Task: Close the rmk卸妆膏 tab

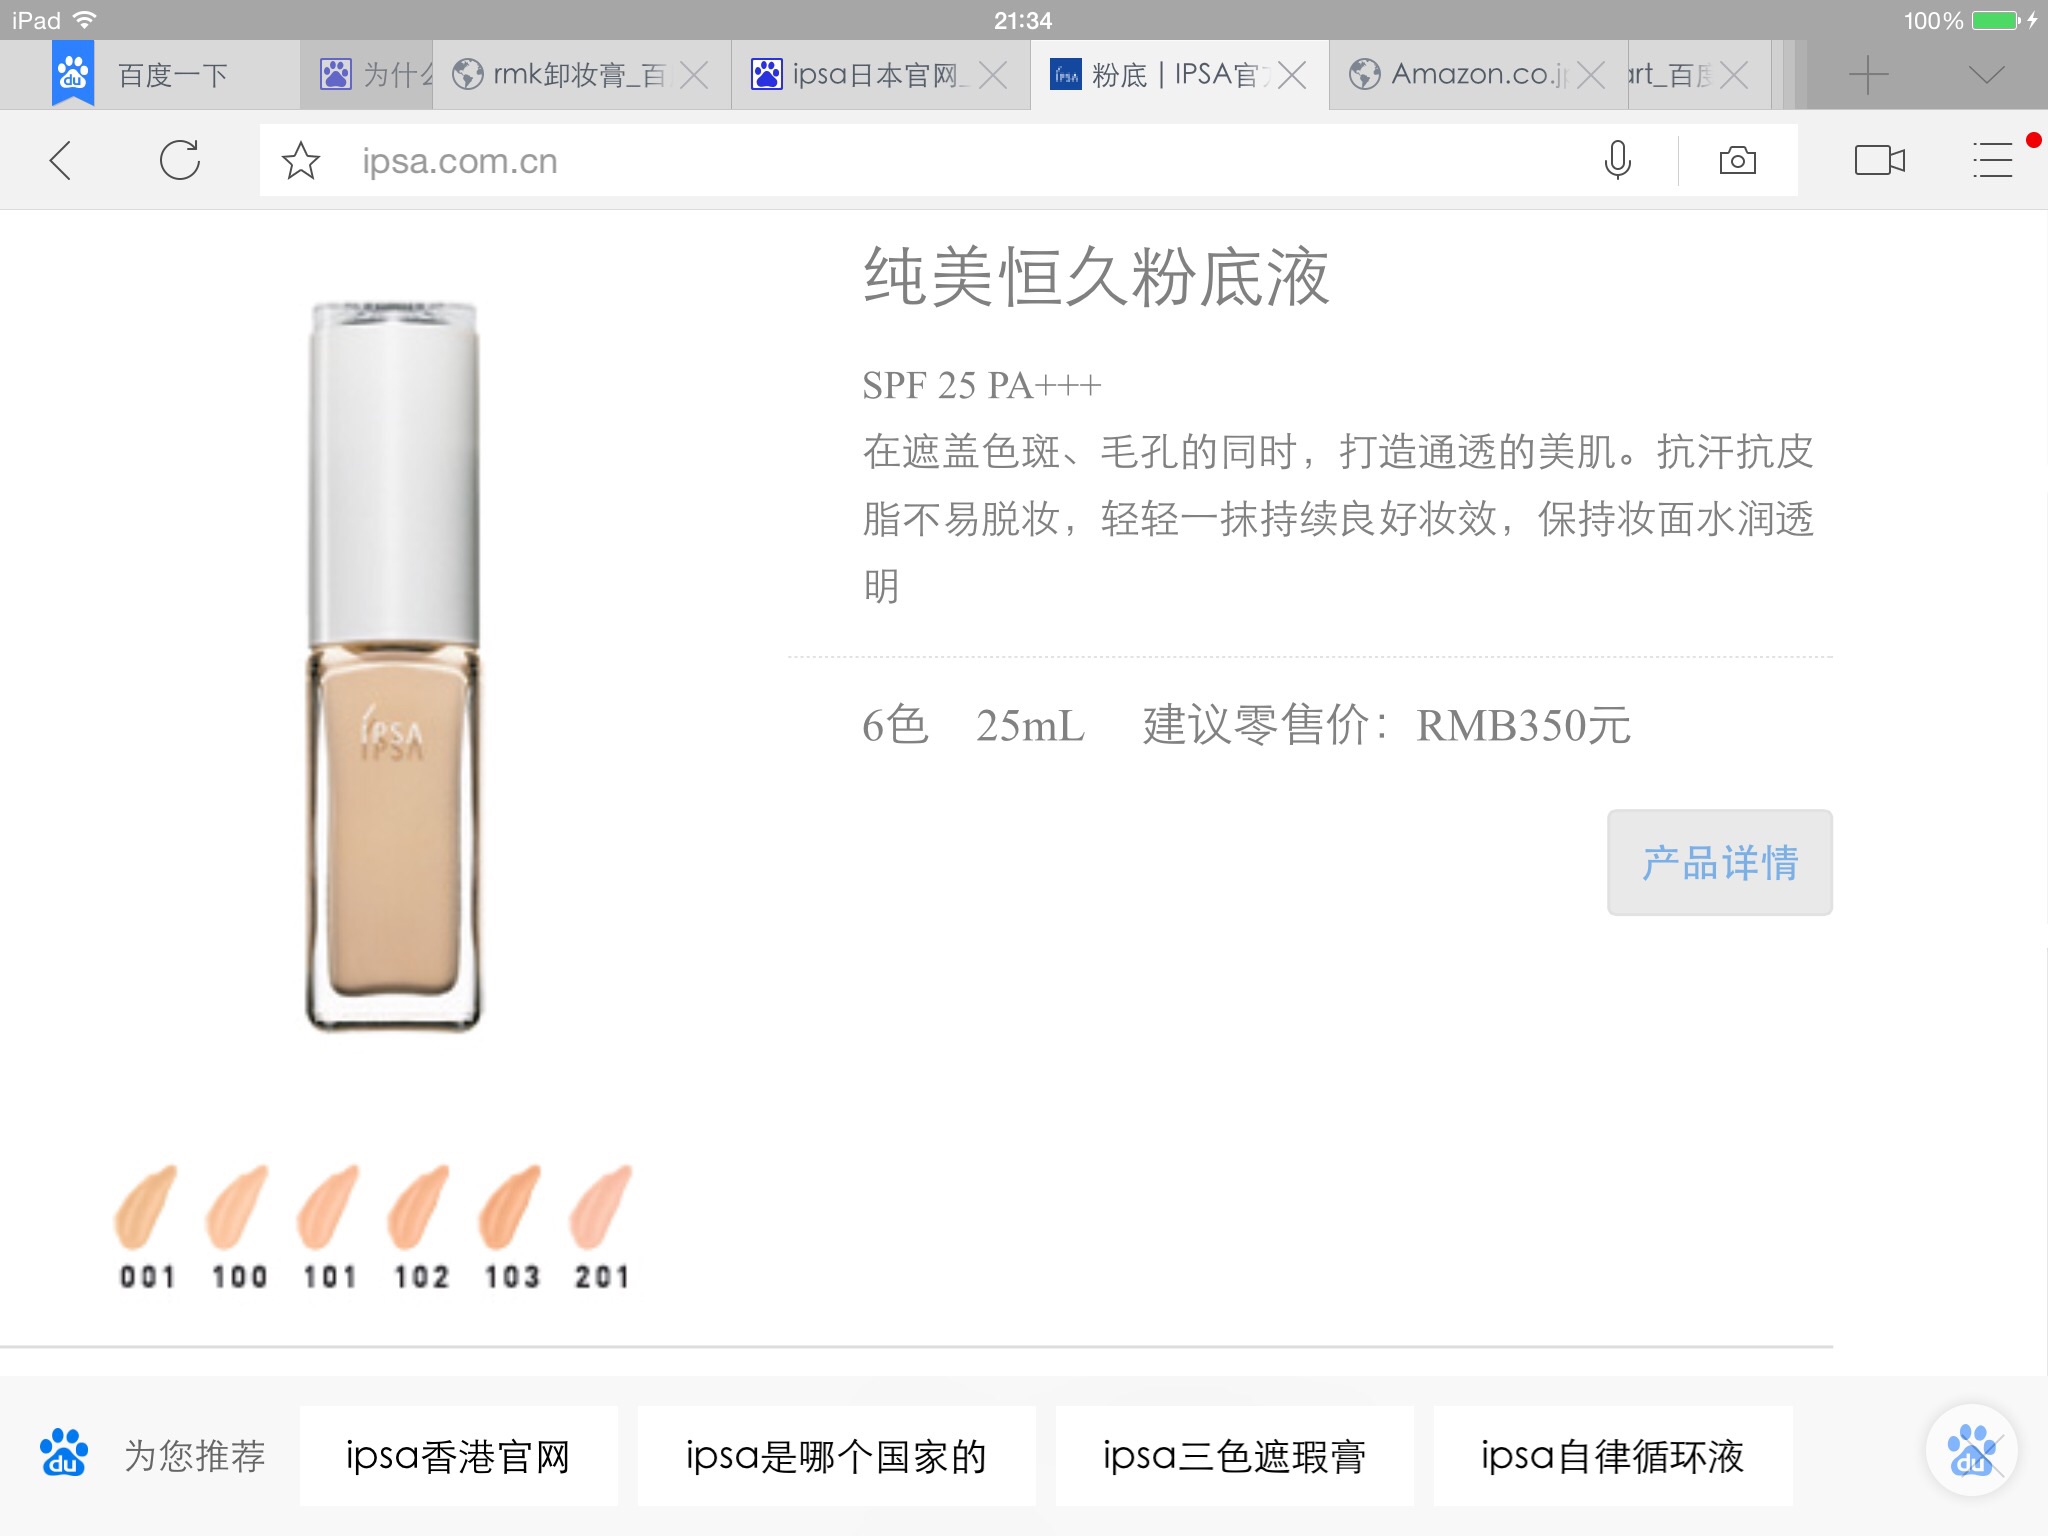Action: tap(693, 75)
